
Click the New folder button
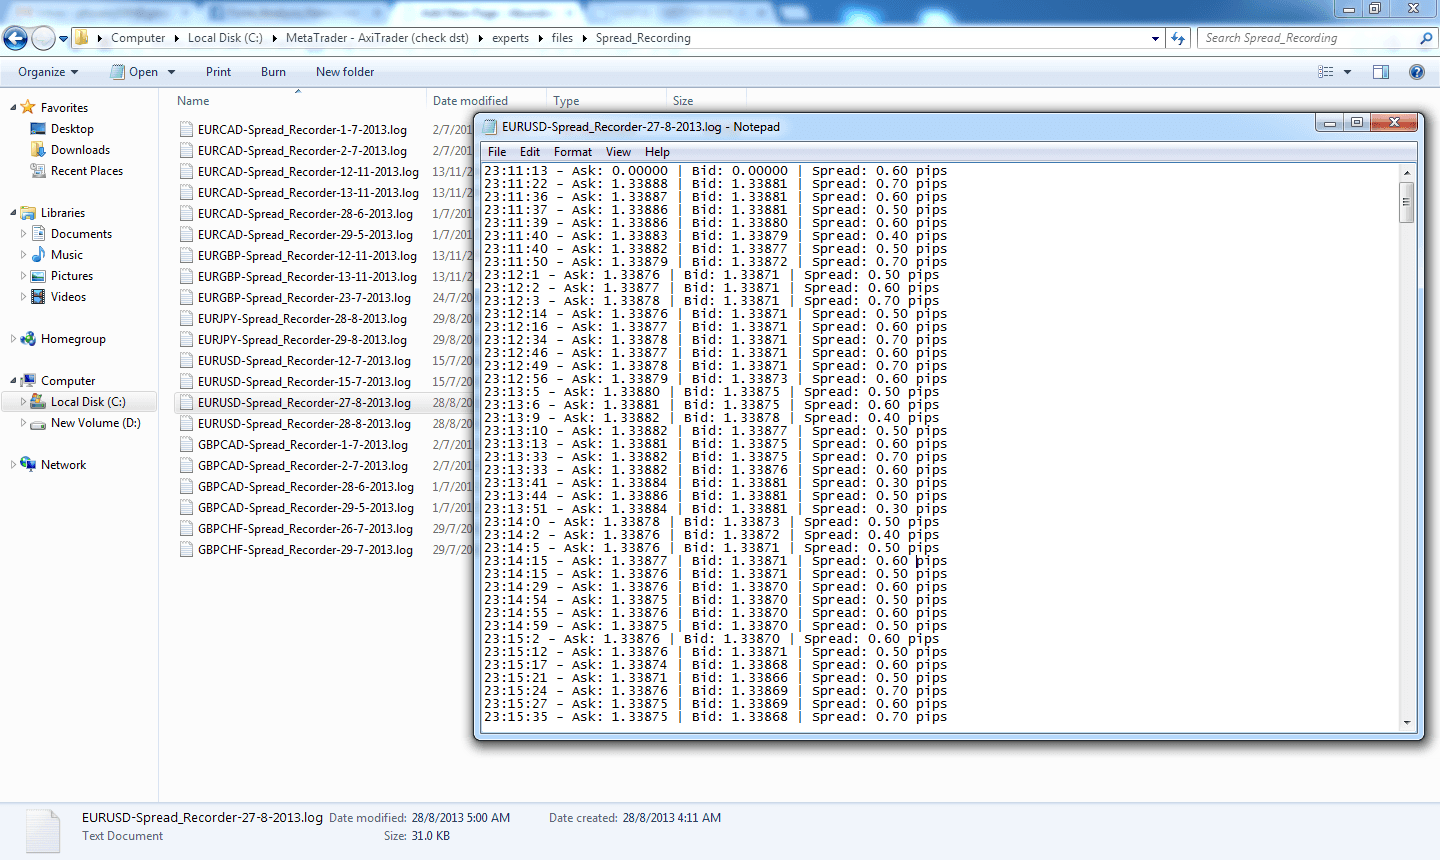coord(344,71)
